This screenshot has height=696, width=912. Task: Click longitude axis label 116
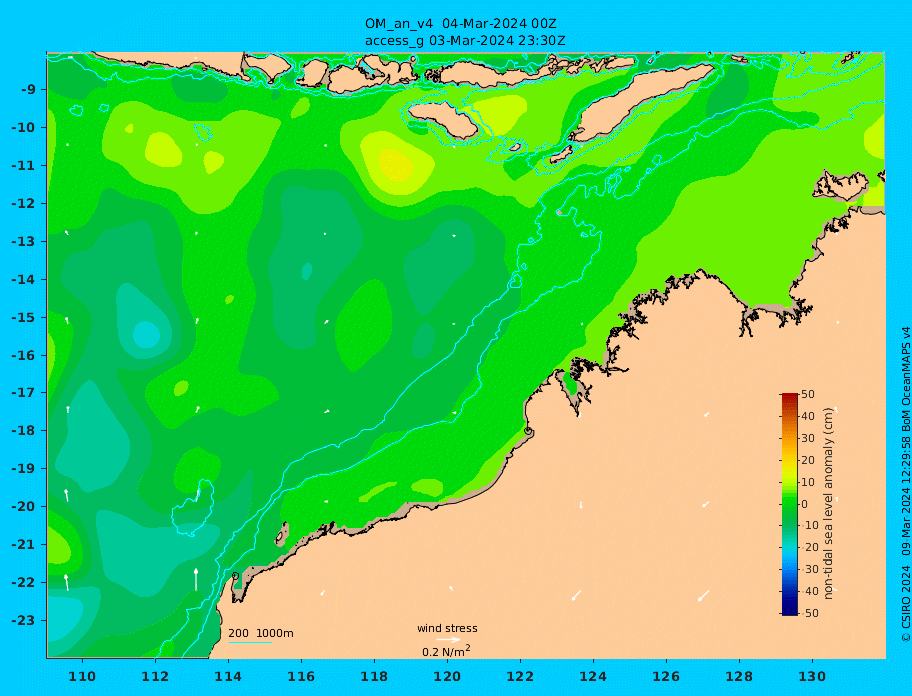(301, 677)
